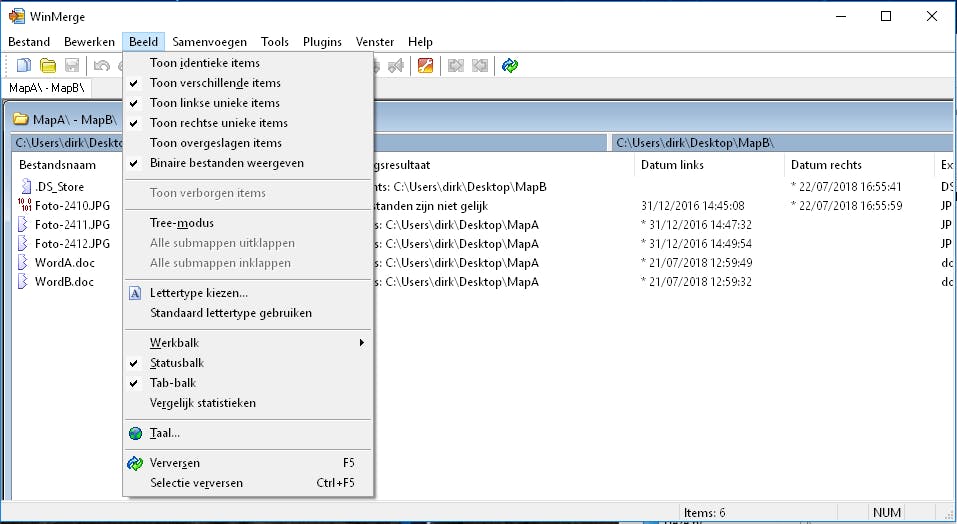Select the MapA\ - MapB\ tab
The image size is (957, 524).
click(47, 88)
